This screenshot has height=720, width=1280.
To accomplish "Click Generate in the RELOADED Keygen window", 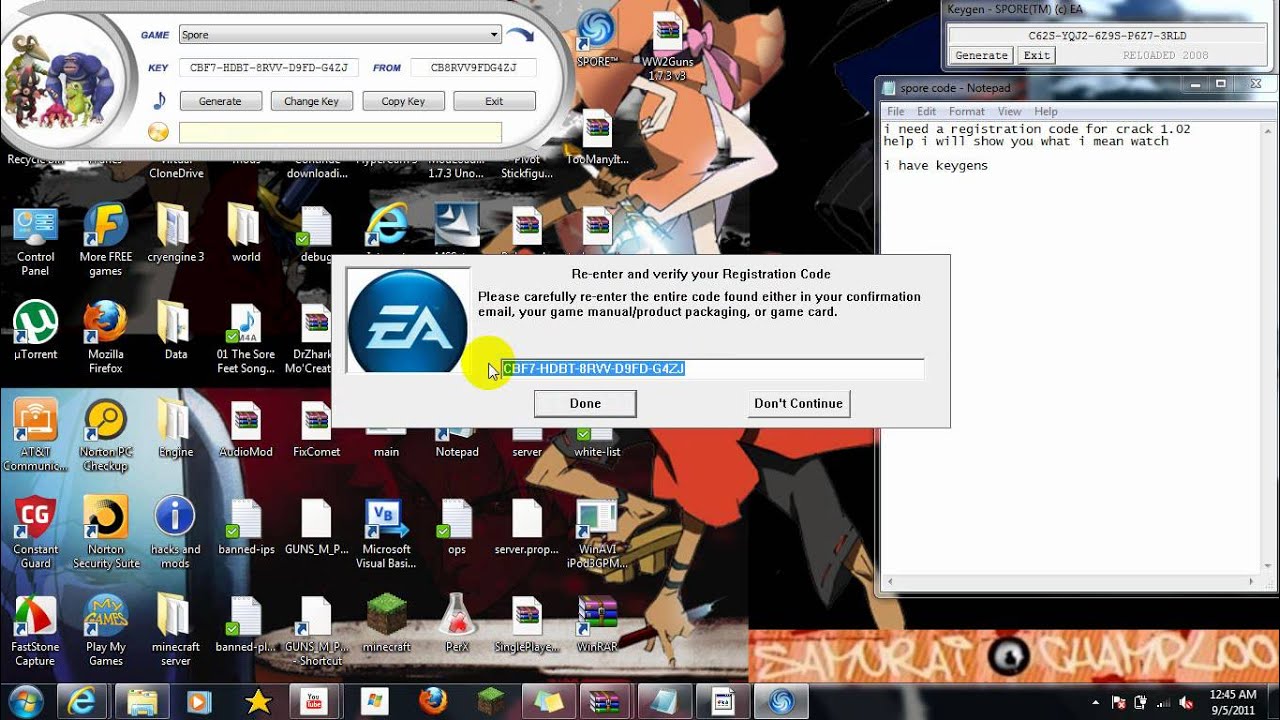I will click(981, 56).
